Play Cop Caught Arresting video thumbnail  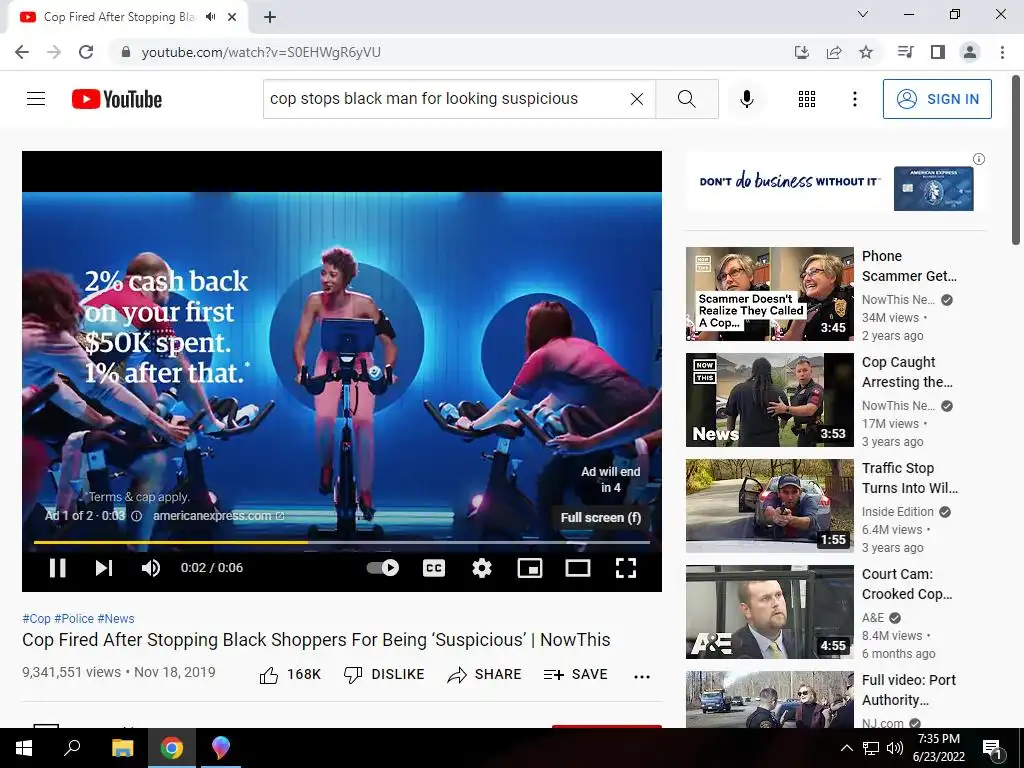tap(769, 400)
